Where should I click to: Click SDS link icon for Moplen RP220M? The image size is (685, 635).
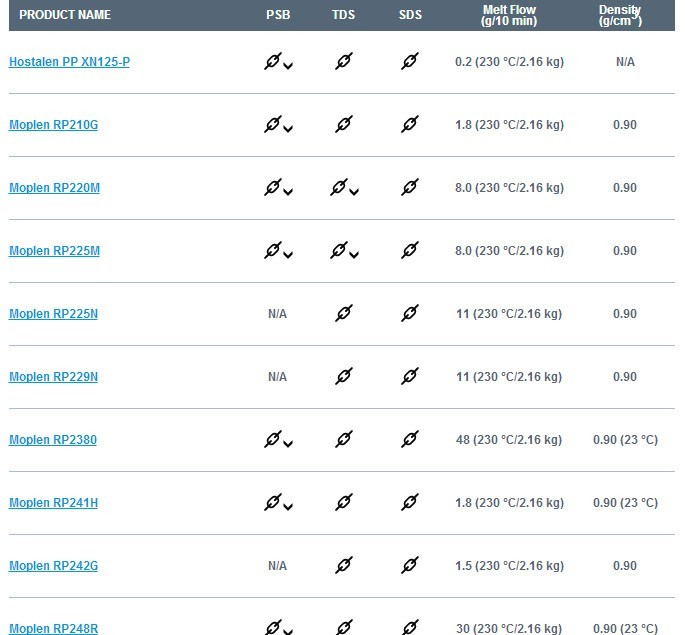[x=410, y=187]
